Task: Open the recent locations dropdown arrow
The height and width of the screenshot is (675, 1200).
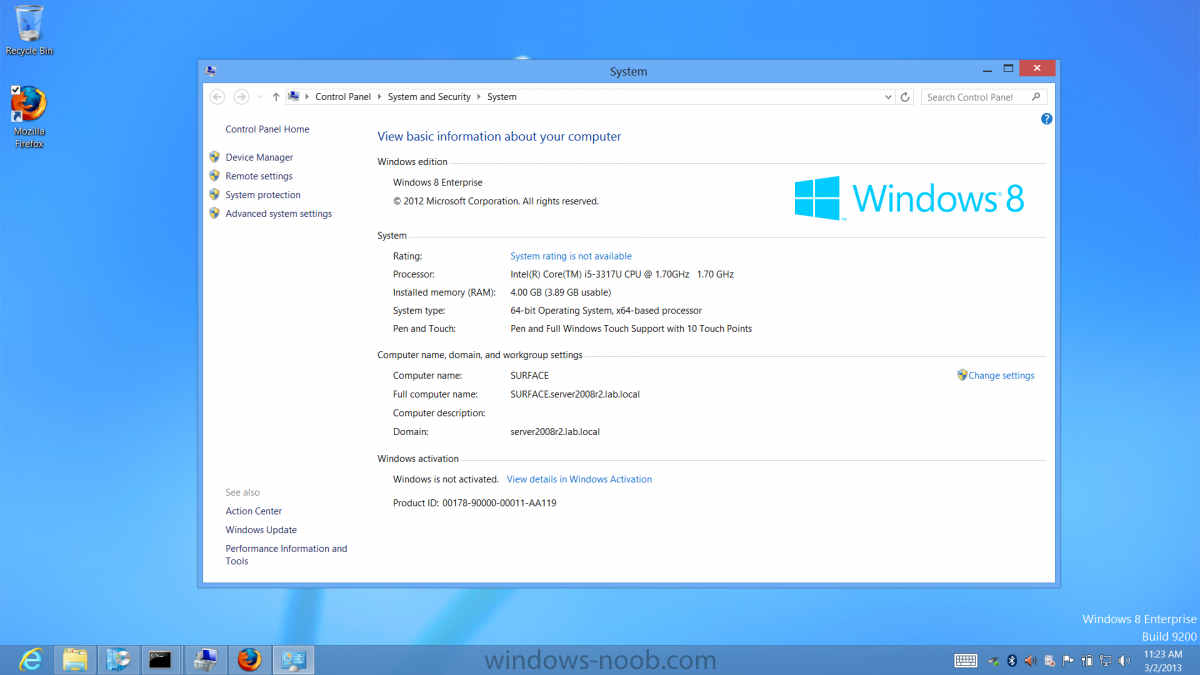Action: click(x=259, y=97)
